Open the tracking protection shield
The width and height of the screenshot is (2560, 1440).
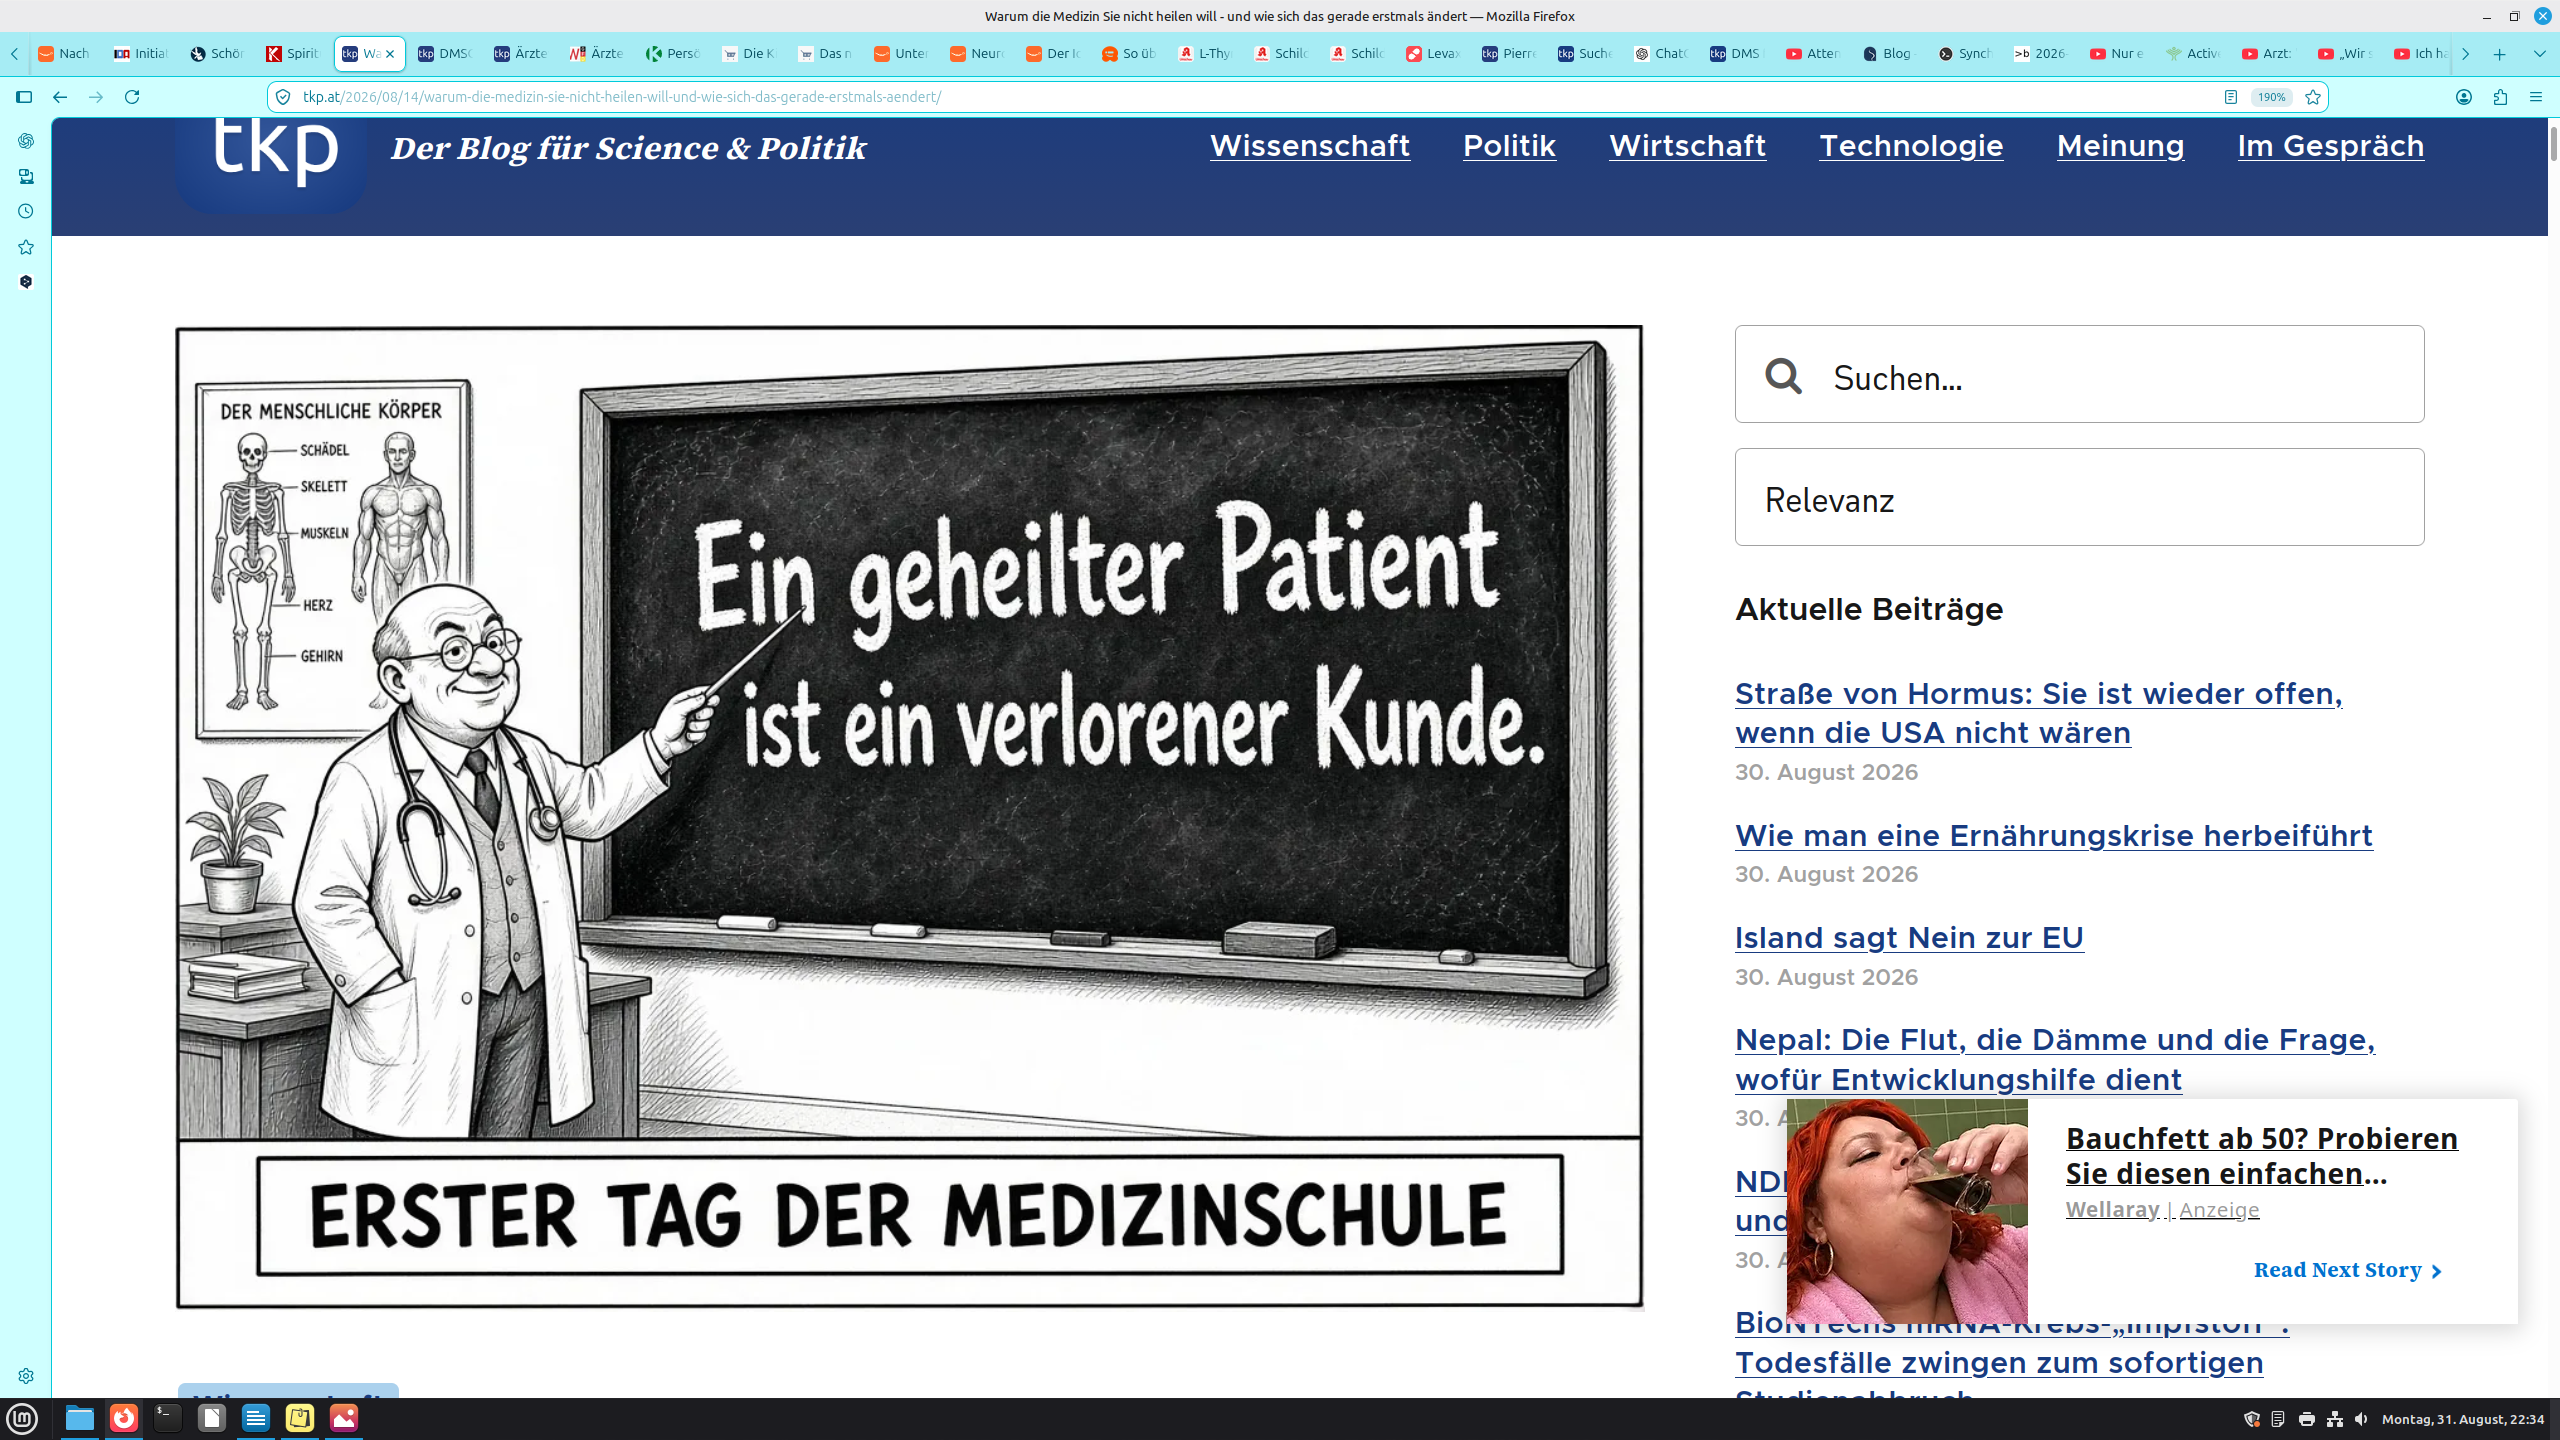283,97
